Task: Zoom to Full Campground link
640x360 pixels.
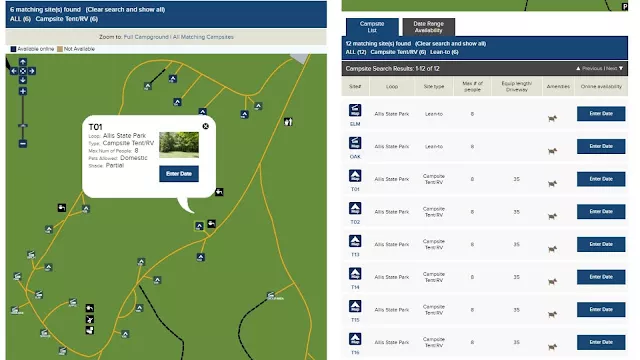Action: 146,37
